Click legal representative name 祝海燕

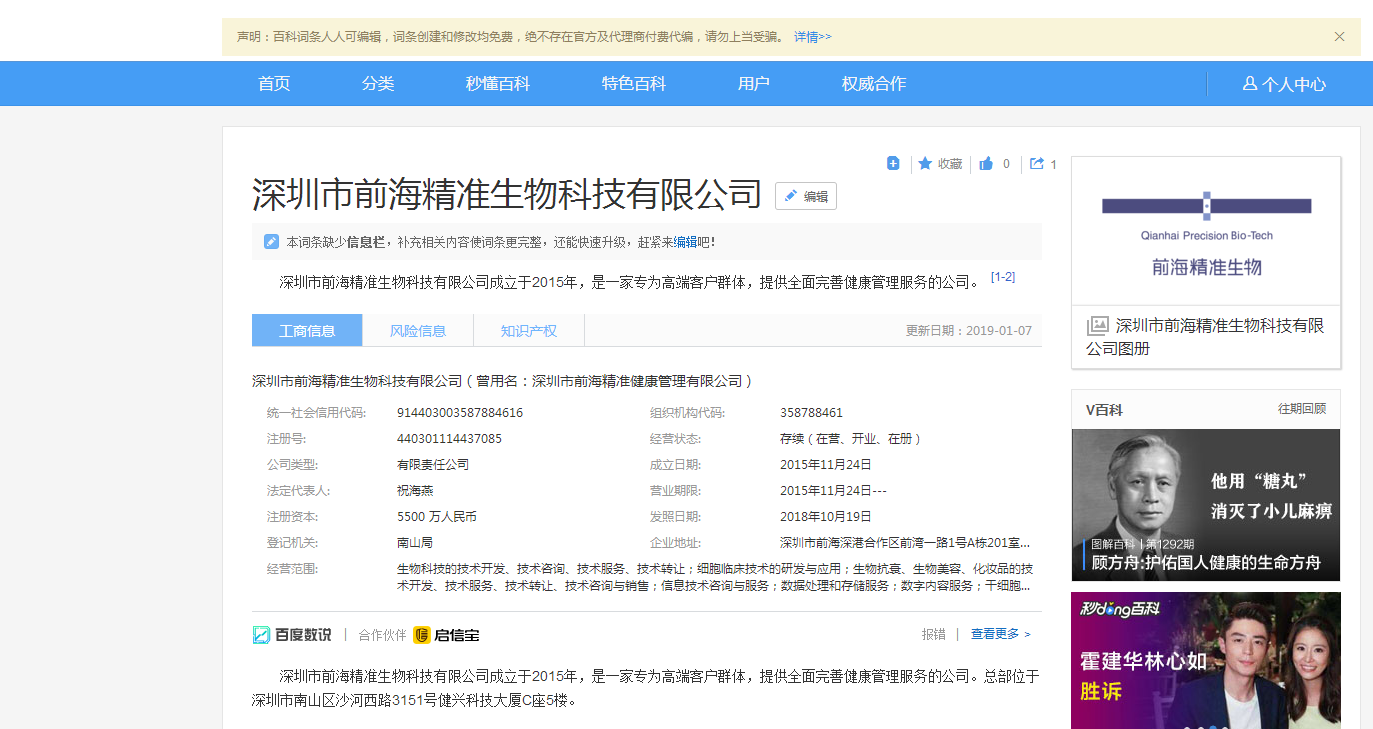click(416, 491)
